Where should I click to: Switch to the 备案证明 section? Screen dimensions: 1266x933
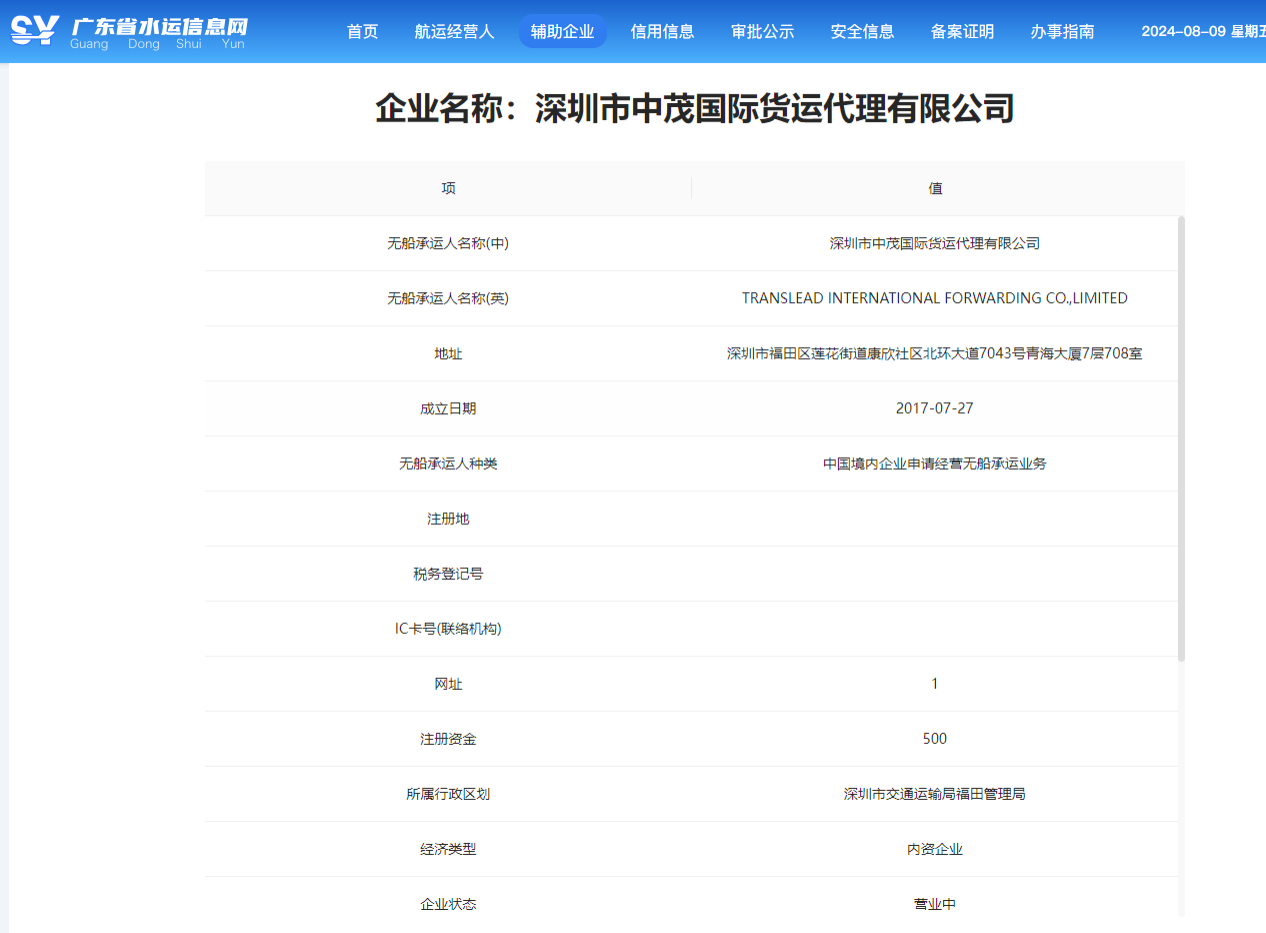(x=962, y=32)
